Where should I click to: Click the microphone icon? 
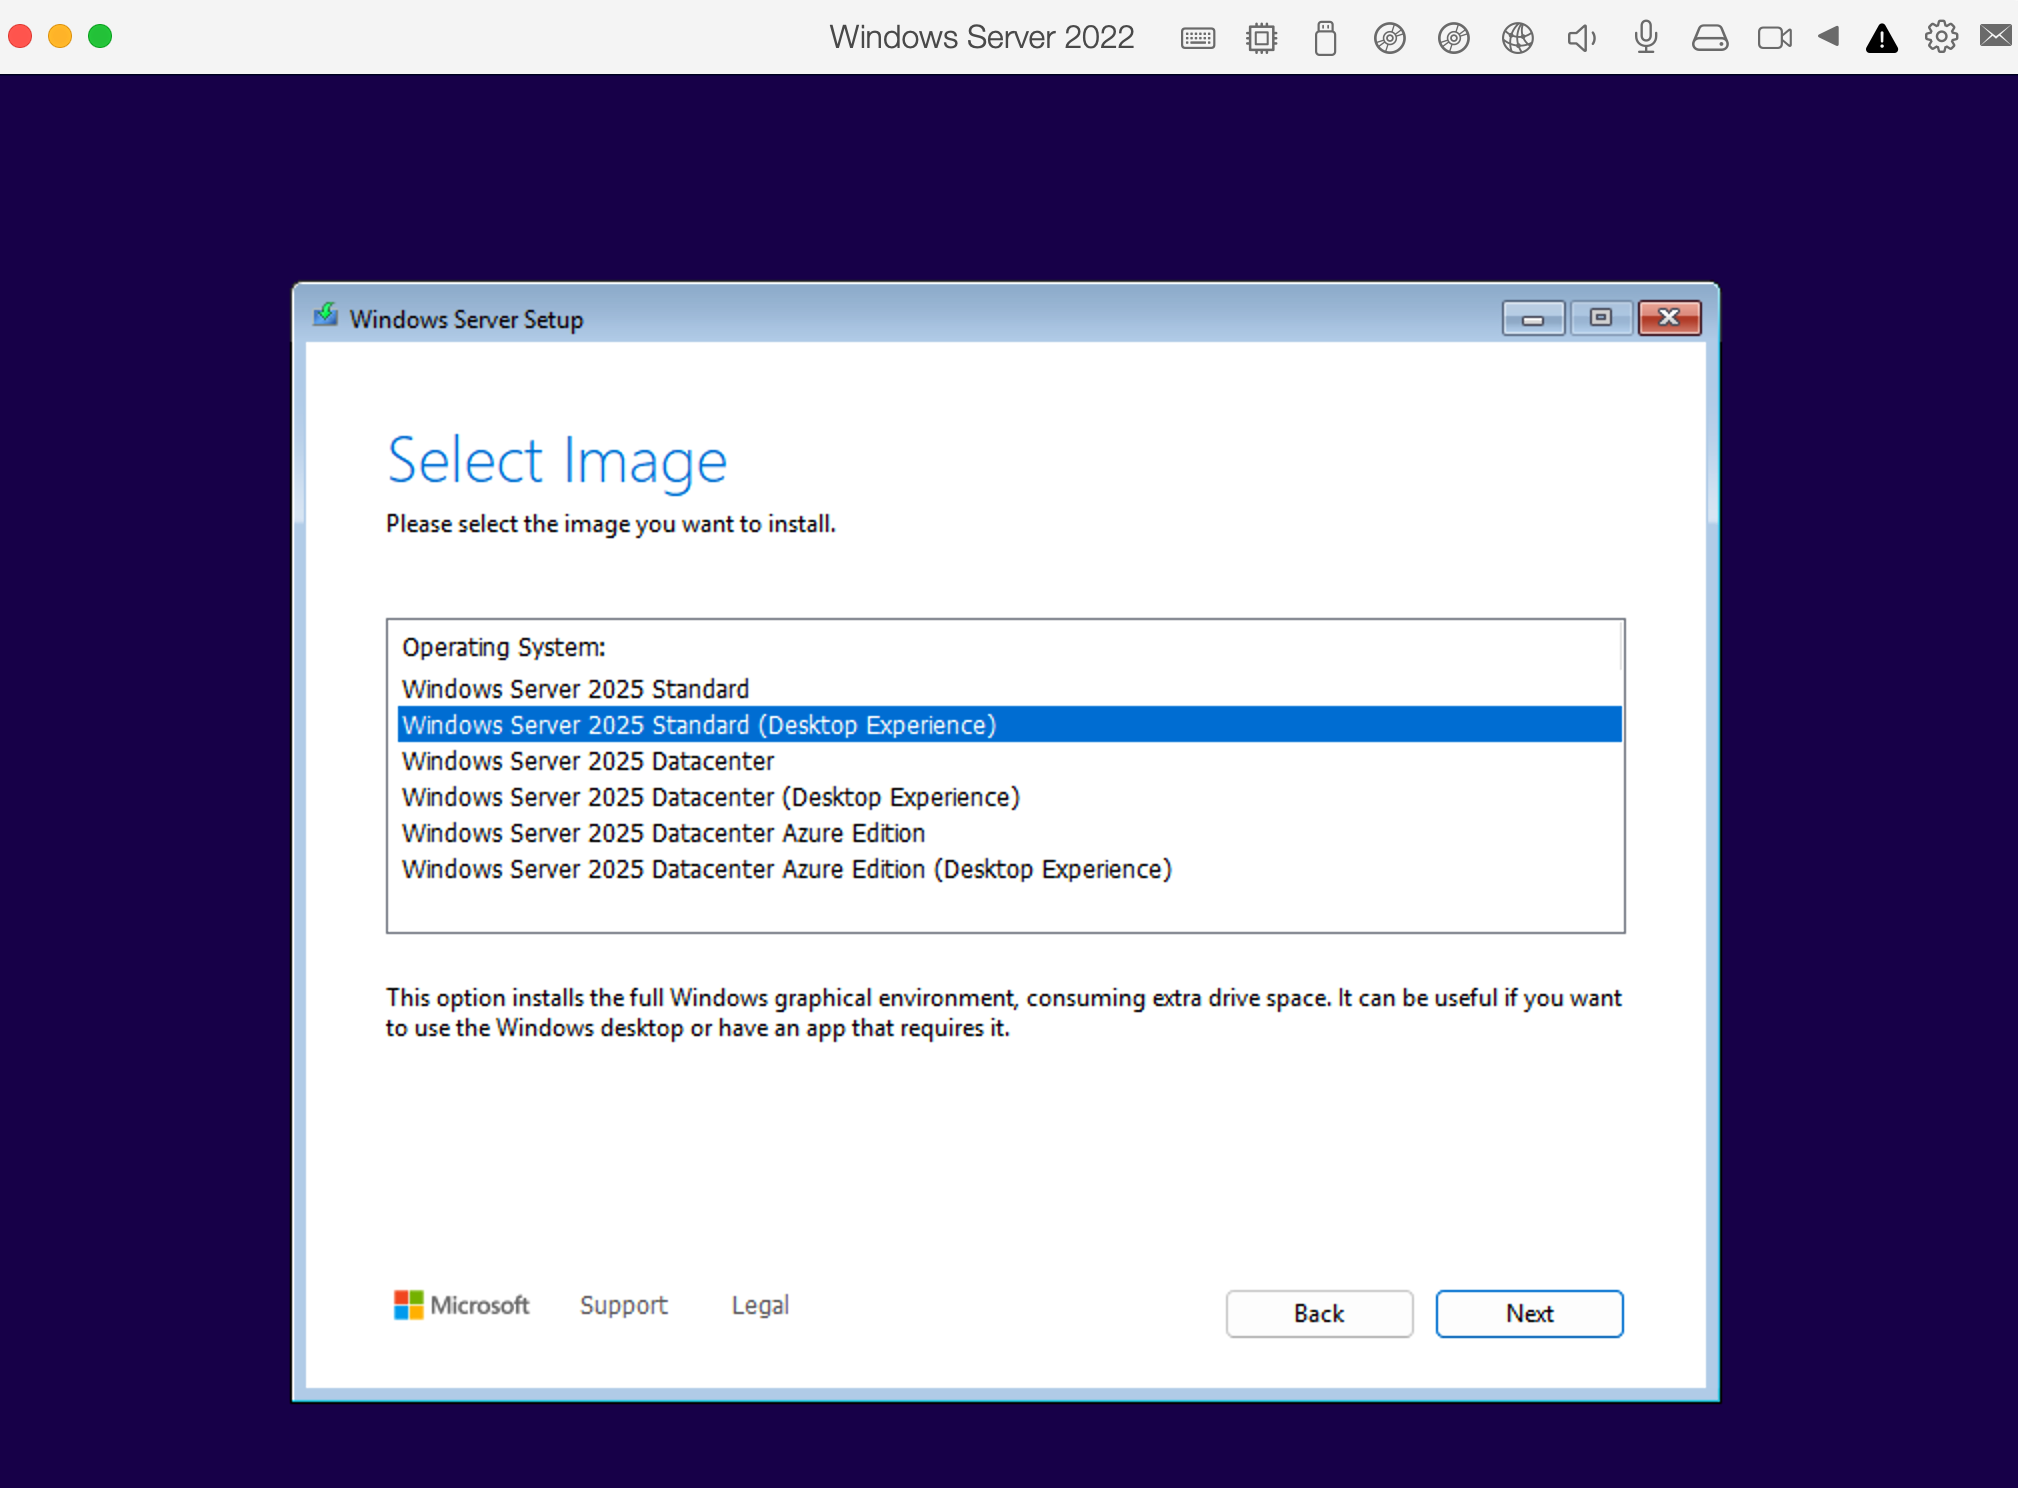coord(1645,38)
